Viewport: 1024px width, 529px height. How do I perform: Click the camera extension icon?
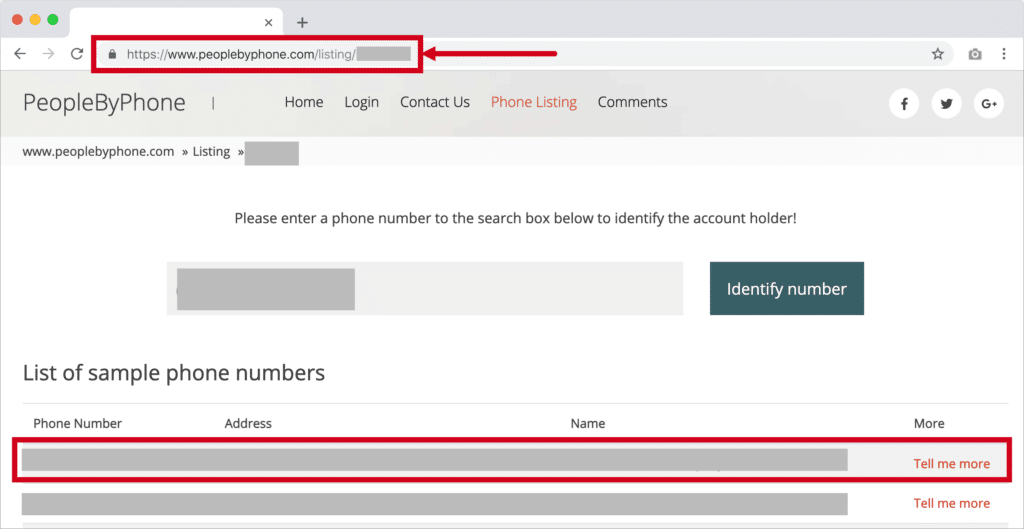[x=975, y=54]
